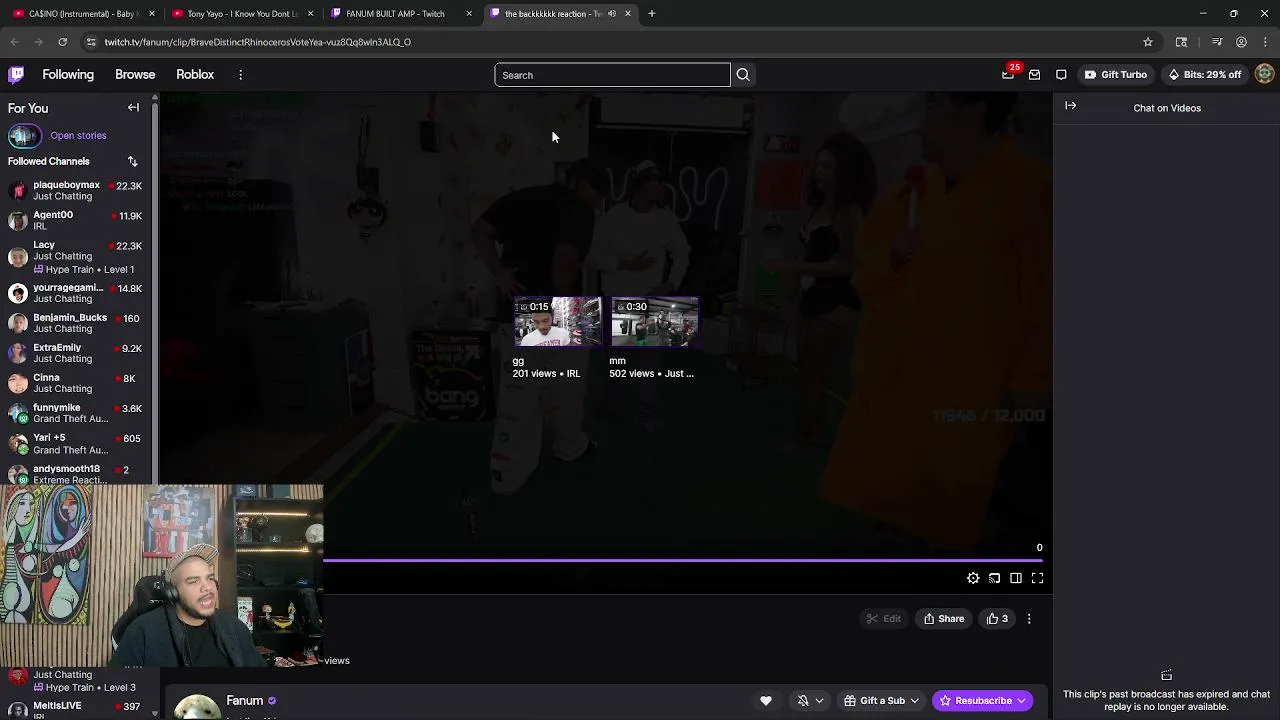Screen dimensions: 1280x720
Task: Enter fullscreen in the video player
Action: pos(1037,578)
